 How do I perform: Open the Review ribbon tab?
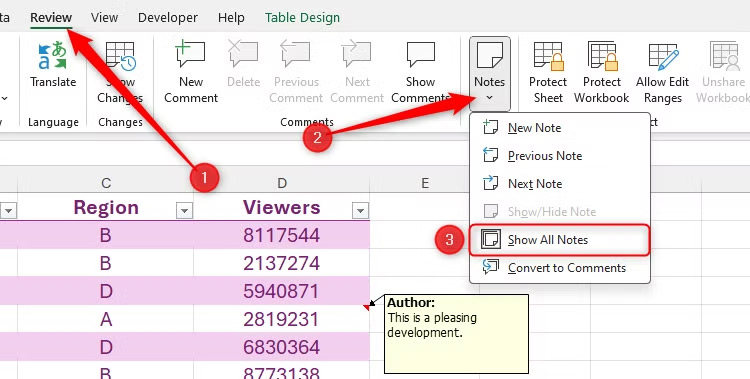point(51,18)
